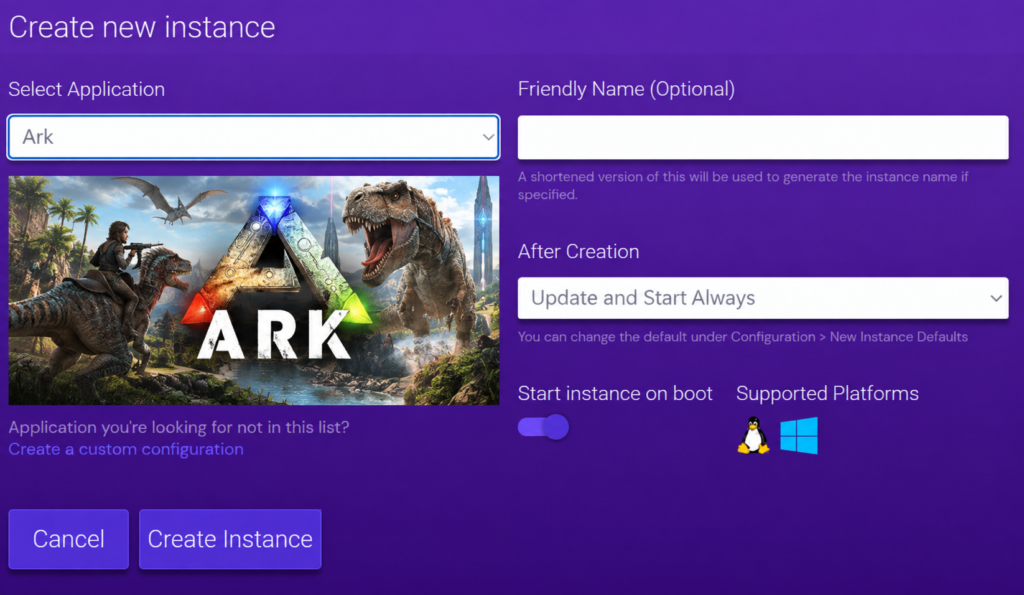Click the 'Select Application' label
This screenshot has width=1024, height=595.
(86, 89)
